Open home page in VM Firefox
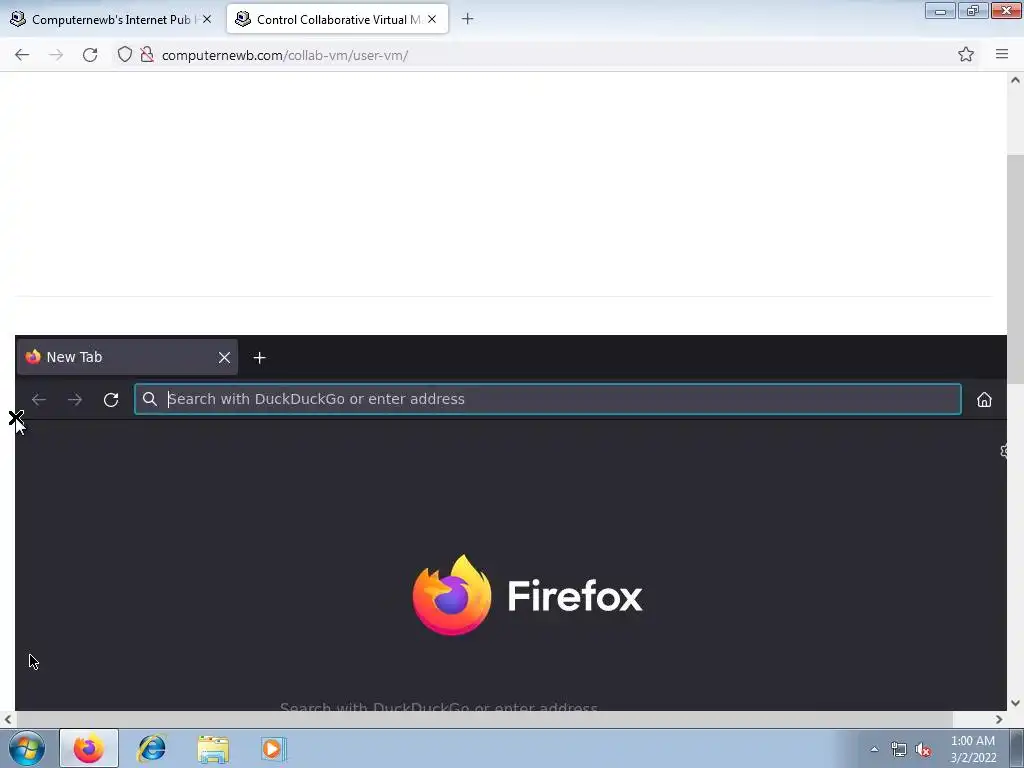This screenshot has width=1024, height=768. pyautogui.click(x=984, y=400)
